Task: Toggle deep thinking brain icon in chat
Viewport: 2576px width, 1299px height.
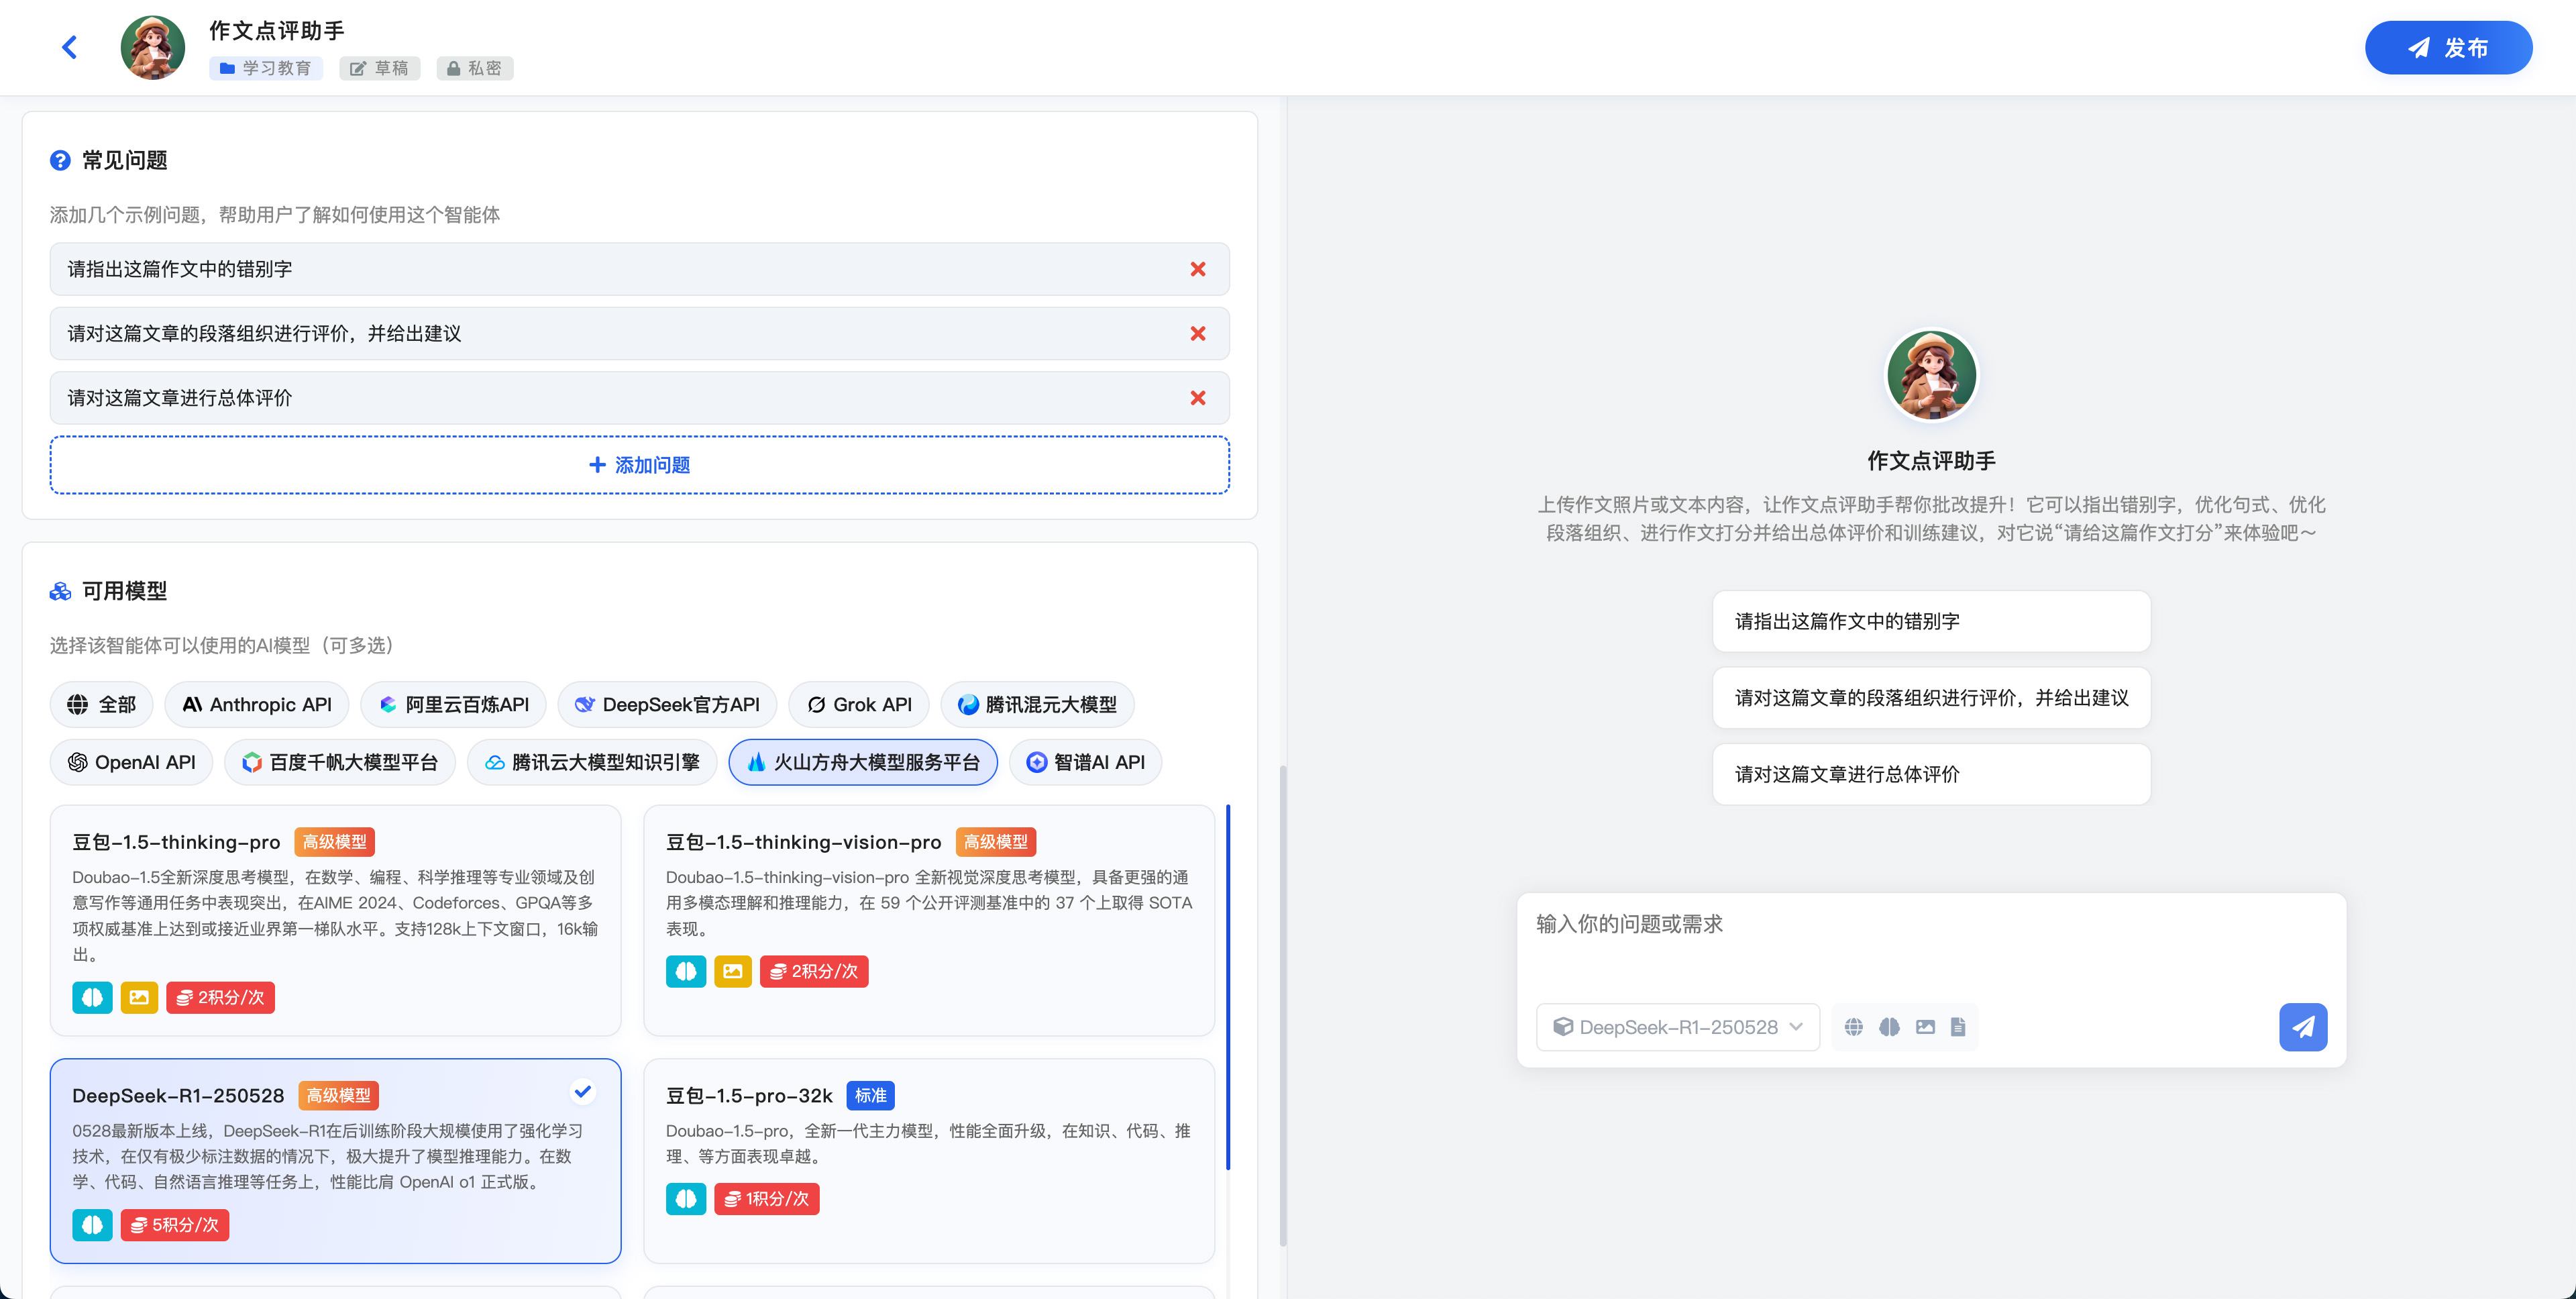Action: 1889,1027
